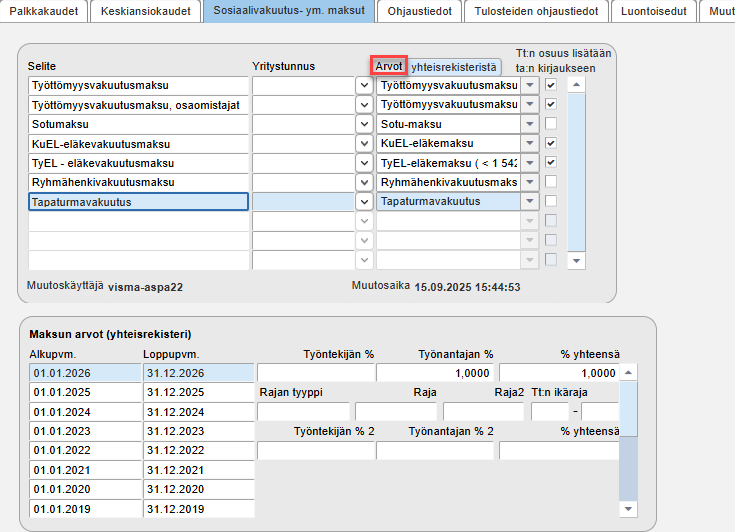Click the Tapaturmavakuutus Selite field
The height and width of the screenshot is (532, 735).
coord(138,202)
